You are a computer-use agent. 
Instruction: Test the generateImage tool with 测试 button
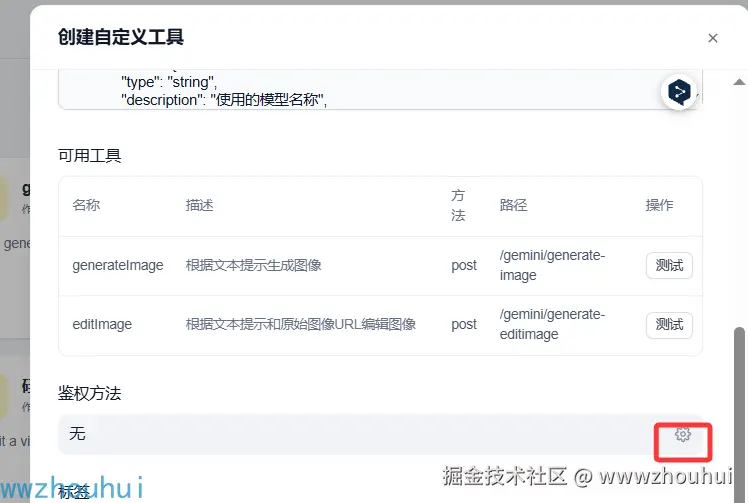(669, 265)
